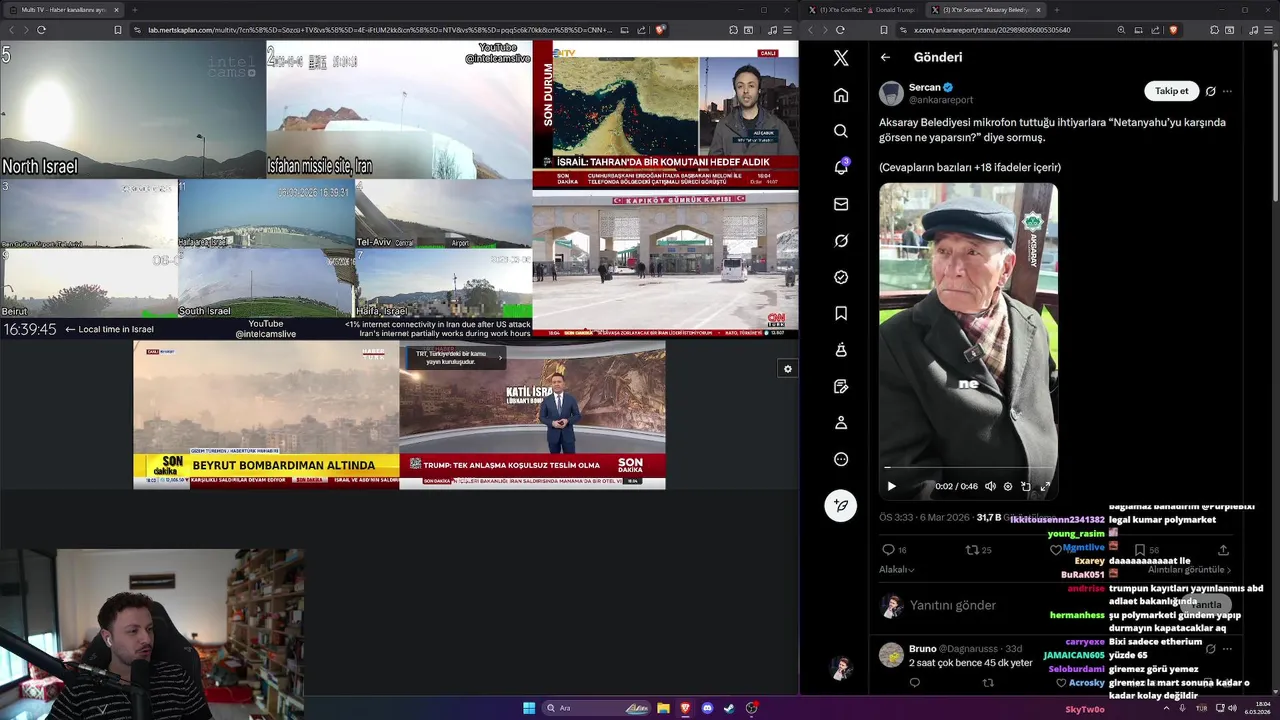Open new tab in left Multi TV window
This screenshot has height=720, width=1280.
134,10
